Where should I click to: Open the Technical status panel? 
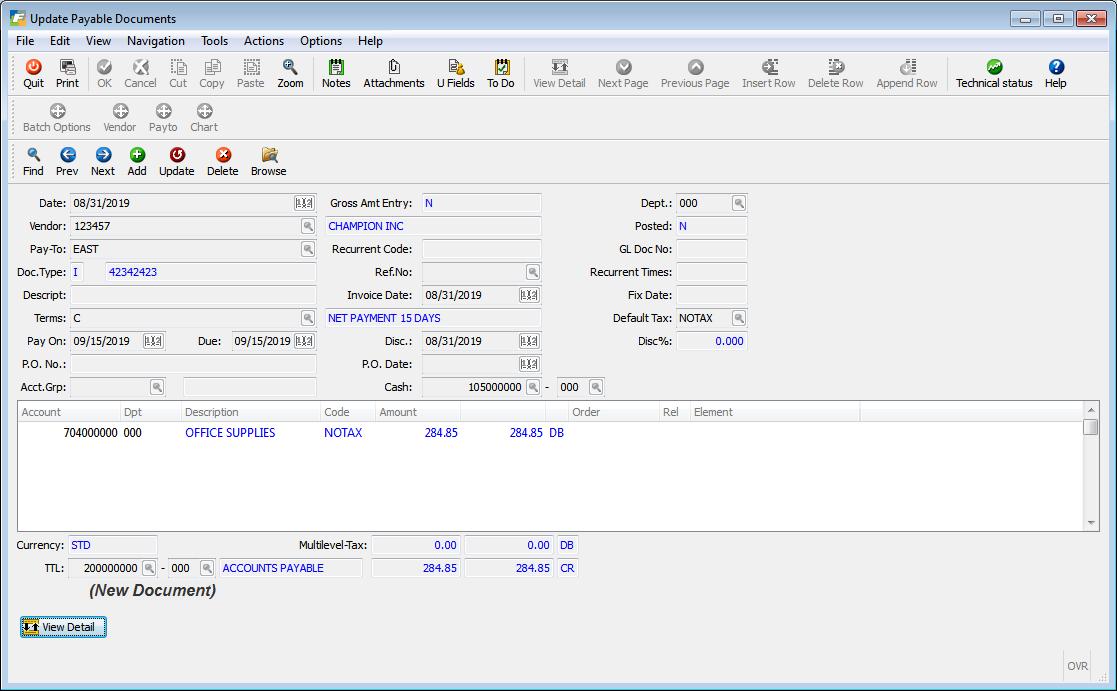coord(993,72)
